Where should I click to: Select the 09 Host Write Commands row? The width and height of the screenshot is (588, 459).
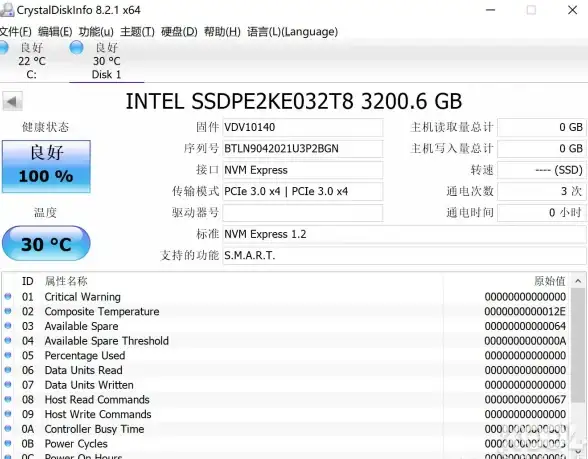286,414
